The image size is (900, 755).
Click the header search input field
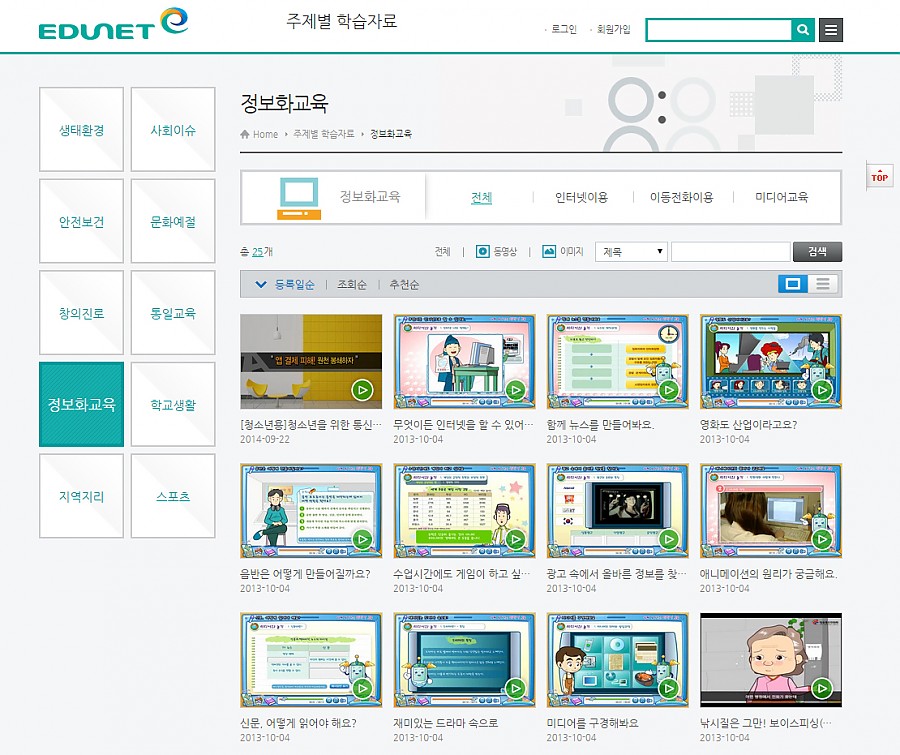718,30
